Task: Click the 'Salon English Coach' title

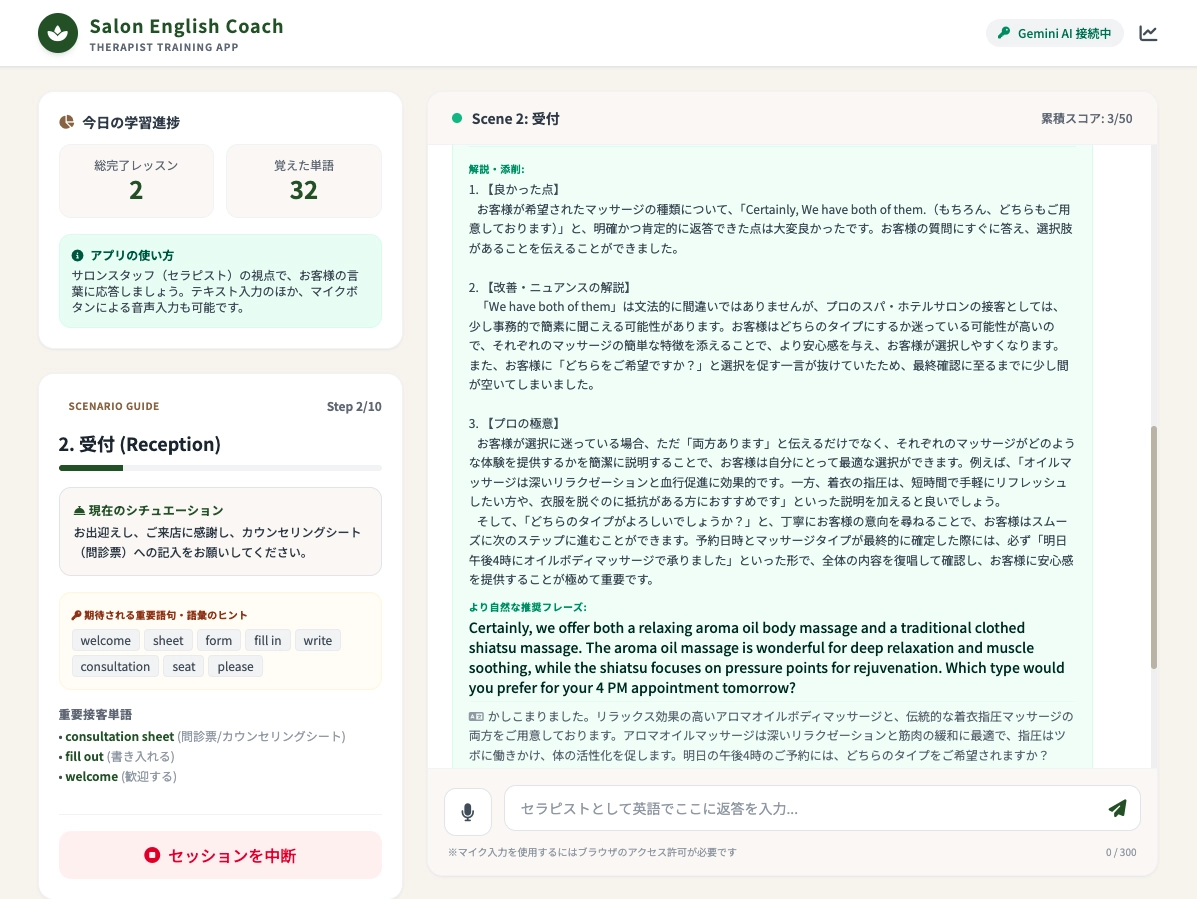Action: point(186,26)
